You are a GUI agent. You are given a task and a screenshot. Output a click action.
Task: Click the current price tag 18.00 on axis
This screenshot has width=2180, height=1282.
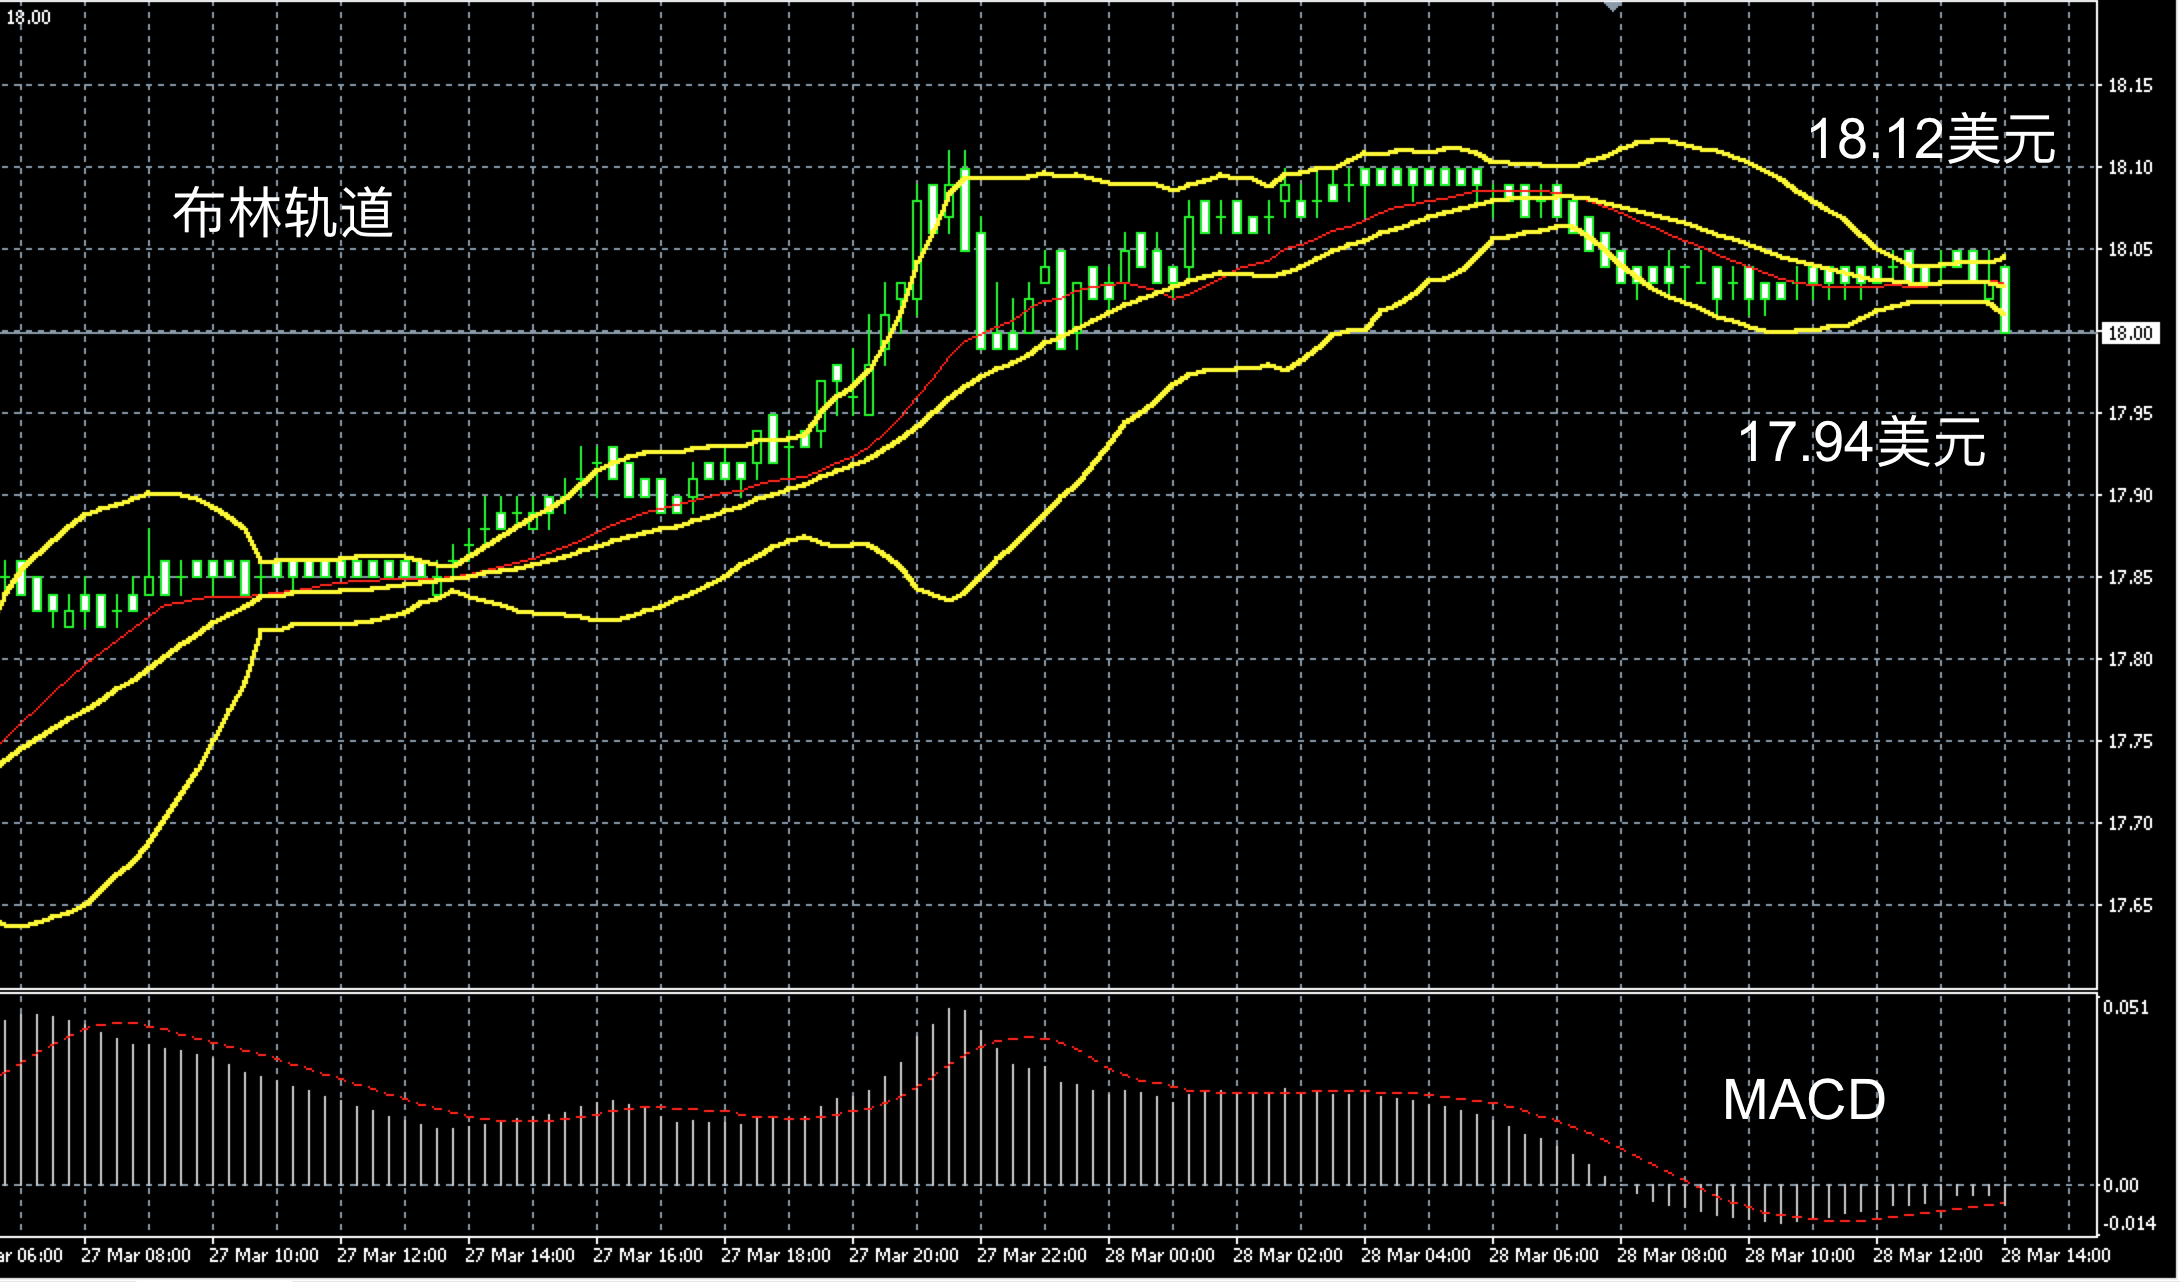(2129, 333)
